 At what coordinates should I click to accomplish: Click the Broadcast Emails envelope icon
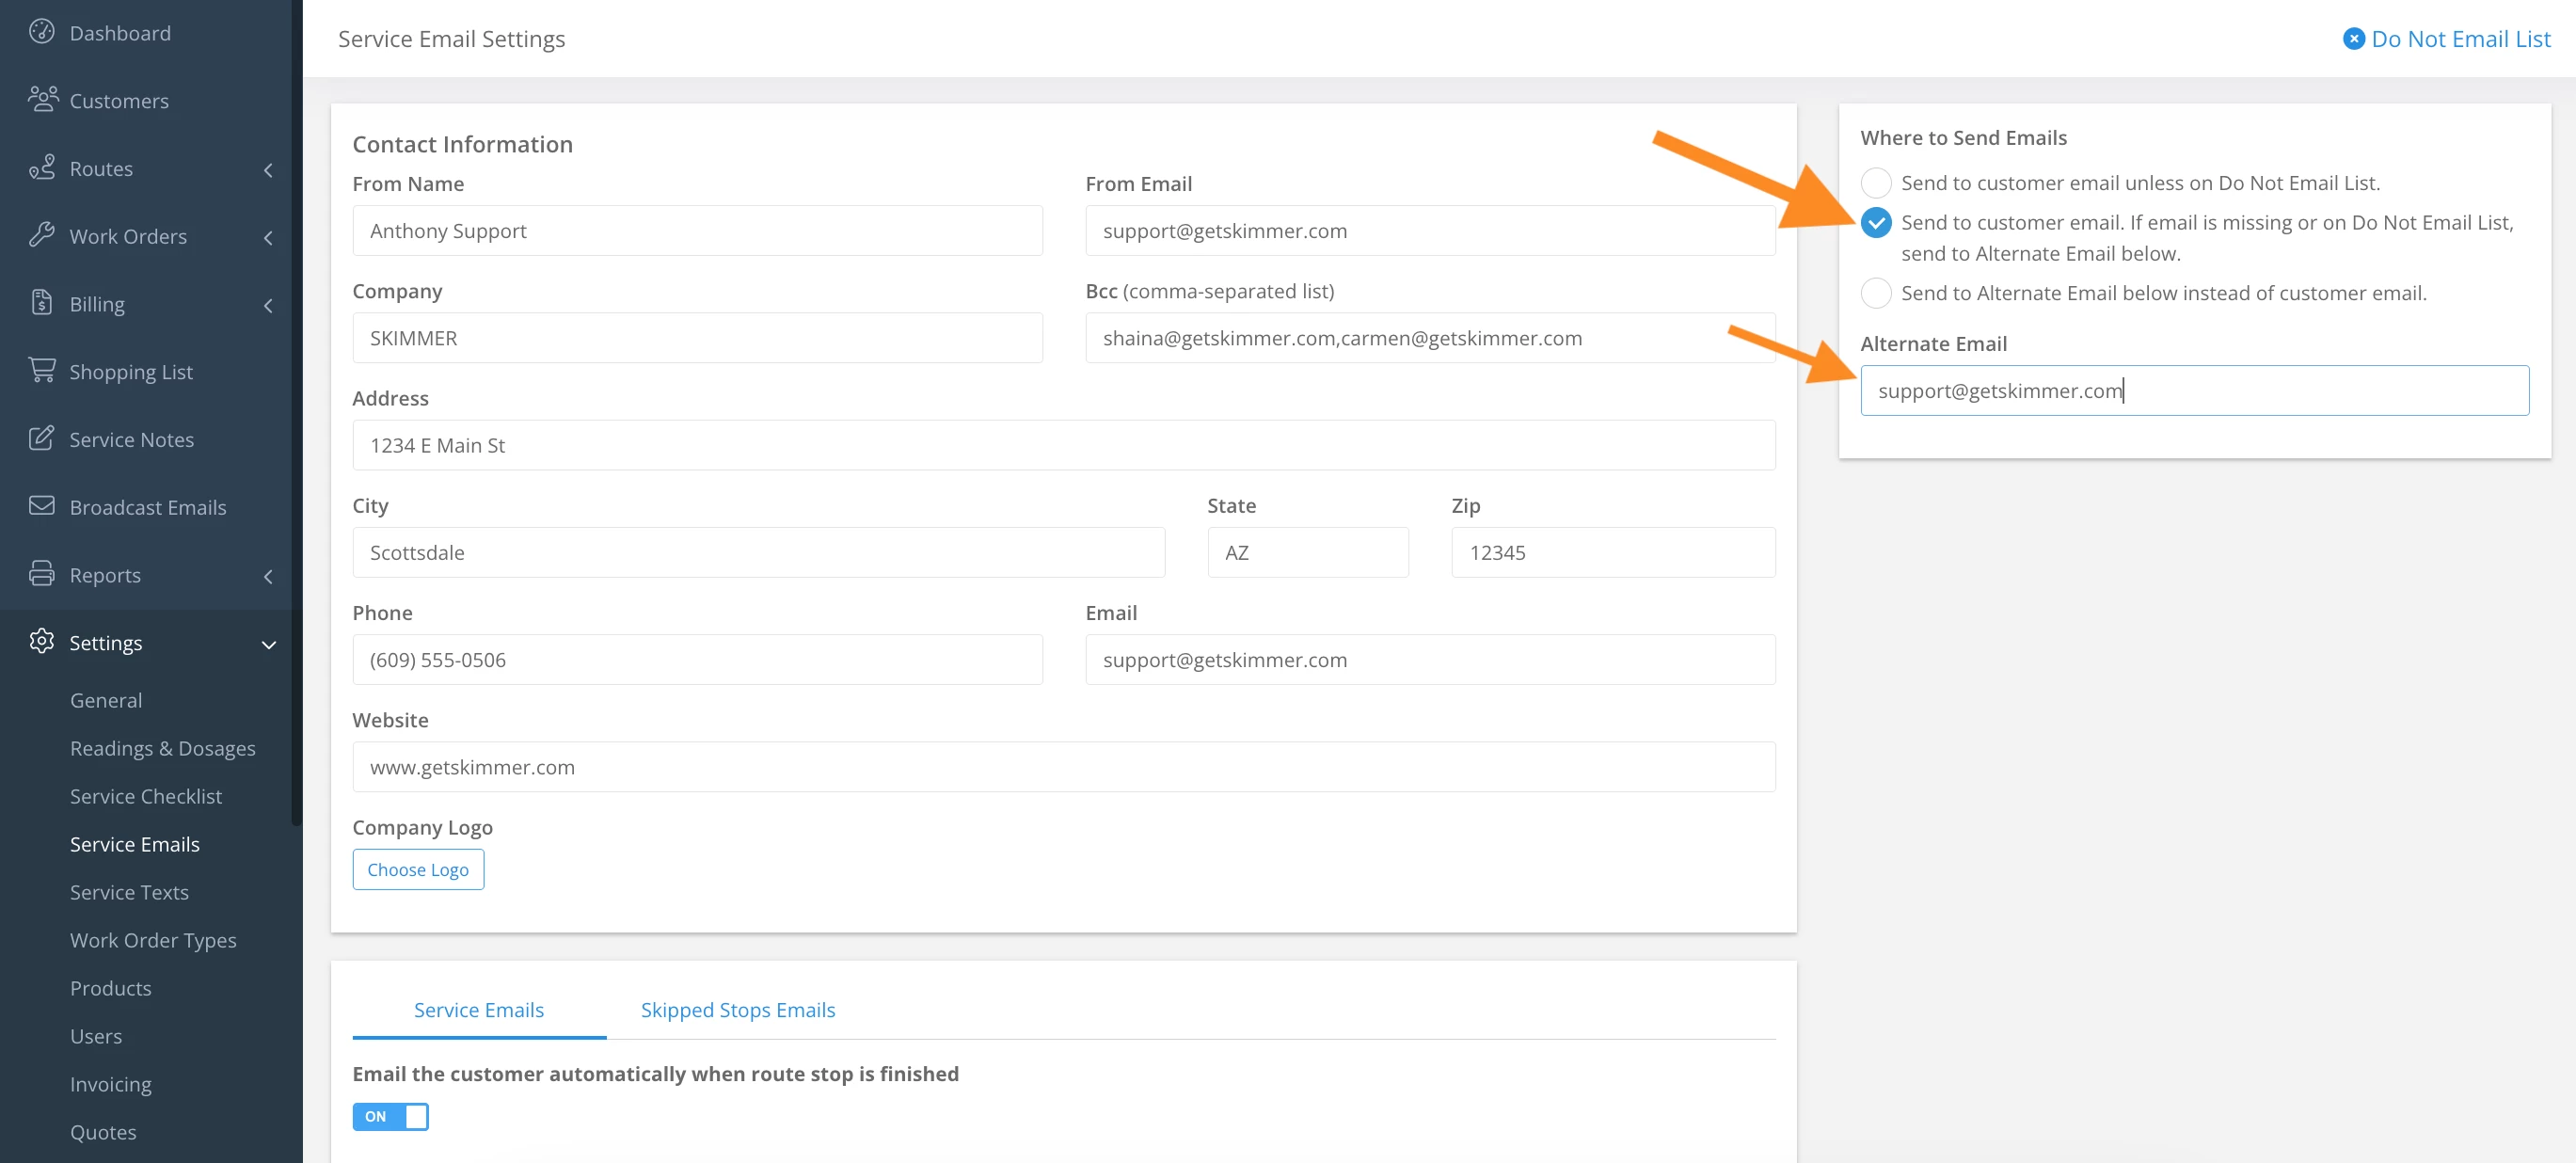(x=41, y=506)
